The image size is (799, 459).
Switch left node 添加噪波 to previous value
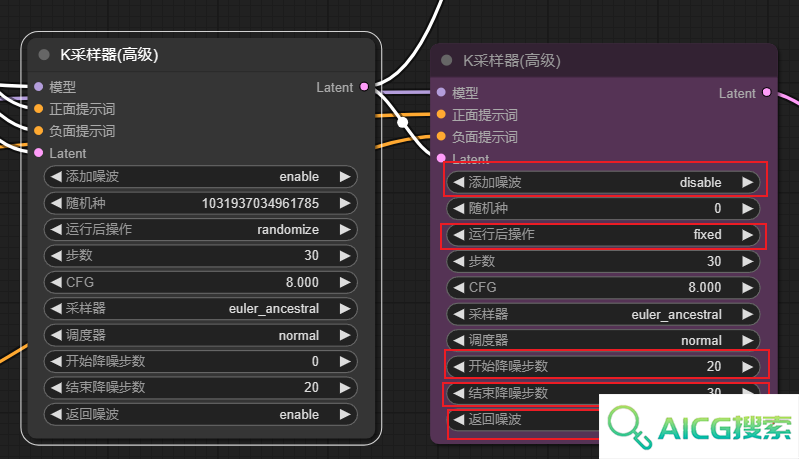pyautogui.click(x=56, y=176)
